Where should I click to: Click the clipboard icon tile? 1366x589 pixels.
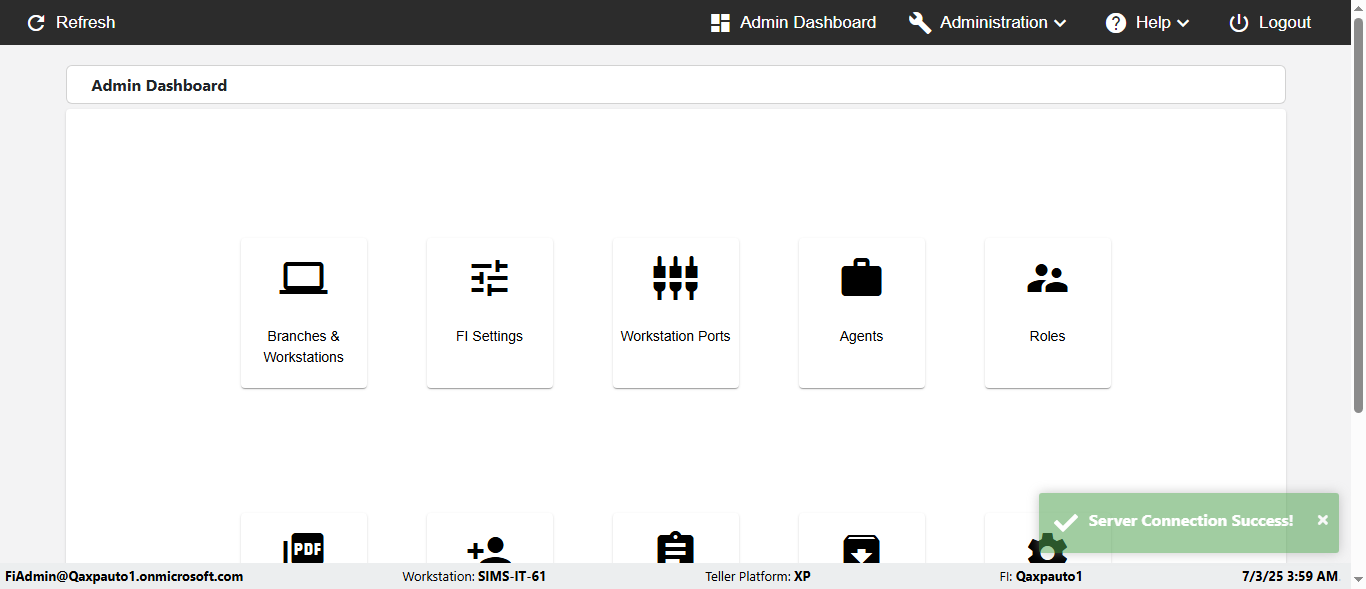(676, 539)
